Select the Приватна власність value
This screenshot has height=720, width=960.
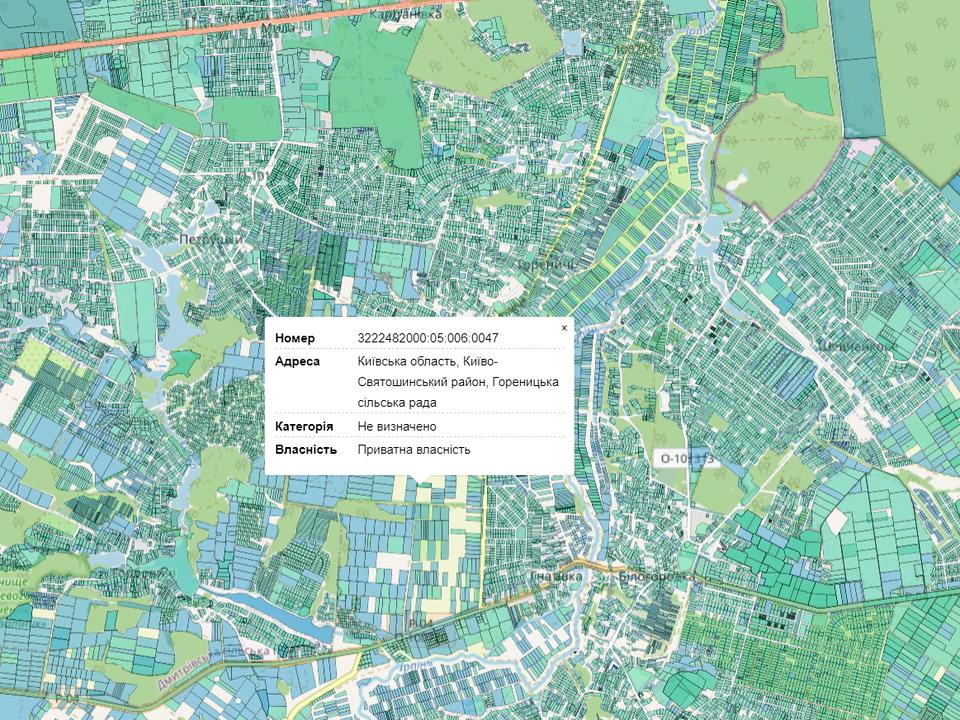pos(413,450)
